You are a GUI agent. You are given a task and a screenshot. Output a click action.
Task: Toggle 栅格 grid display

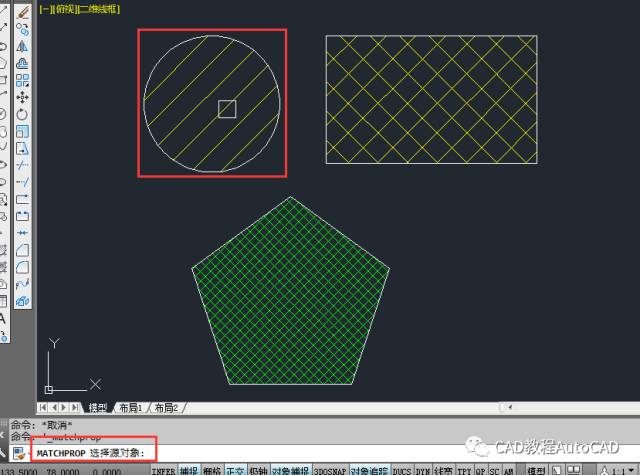[212, 471]
